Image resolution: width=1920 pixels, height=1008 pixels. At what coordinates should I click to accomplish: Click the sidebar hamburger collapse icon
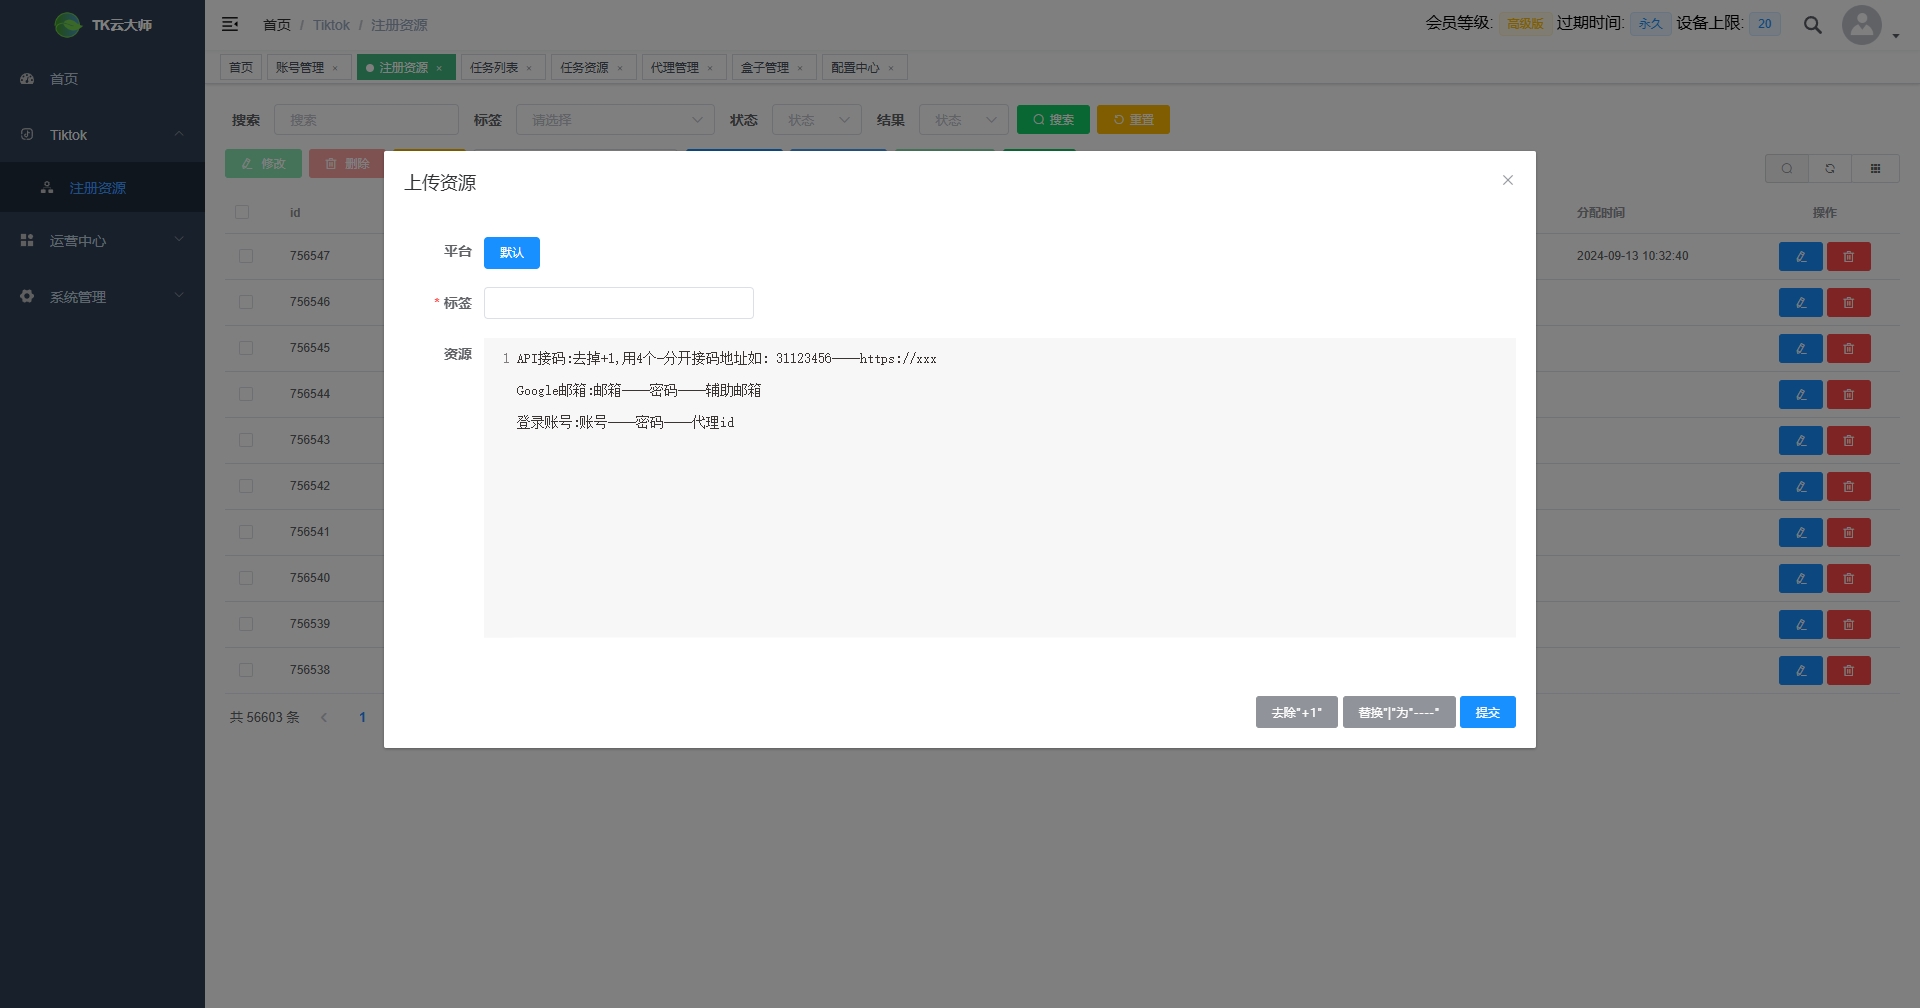coord(230,24)
